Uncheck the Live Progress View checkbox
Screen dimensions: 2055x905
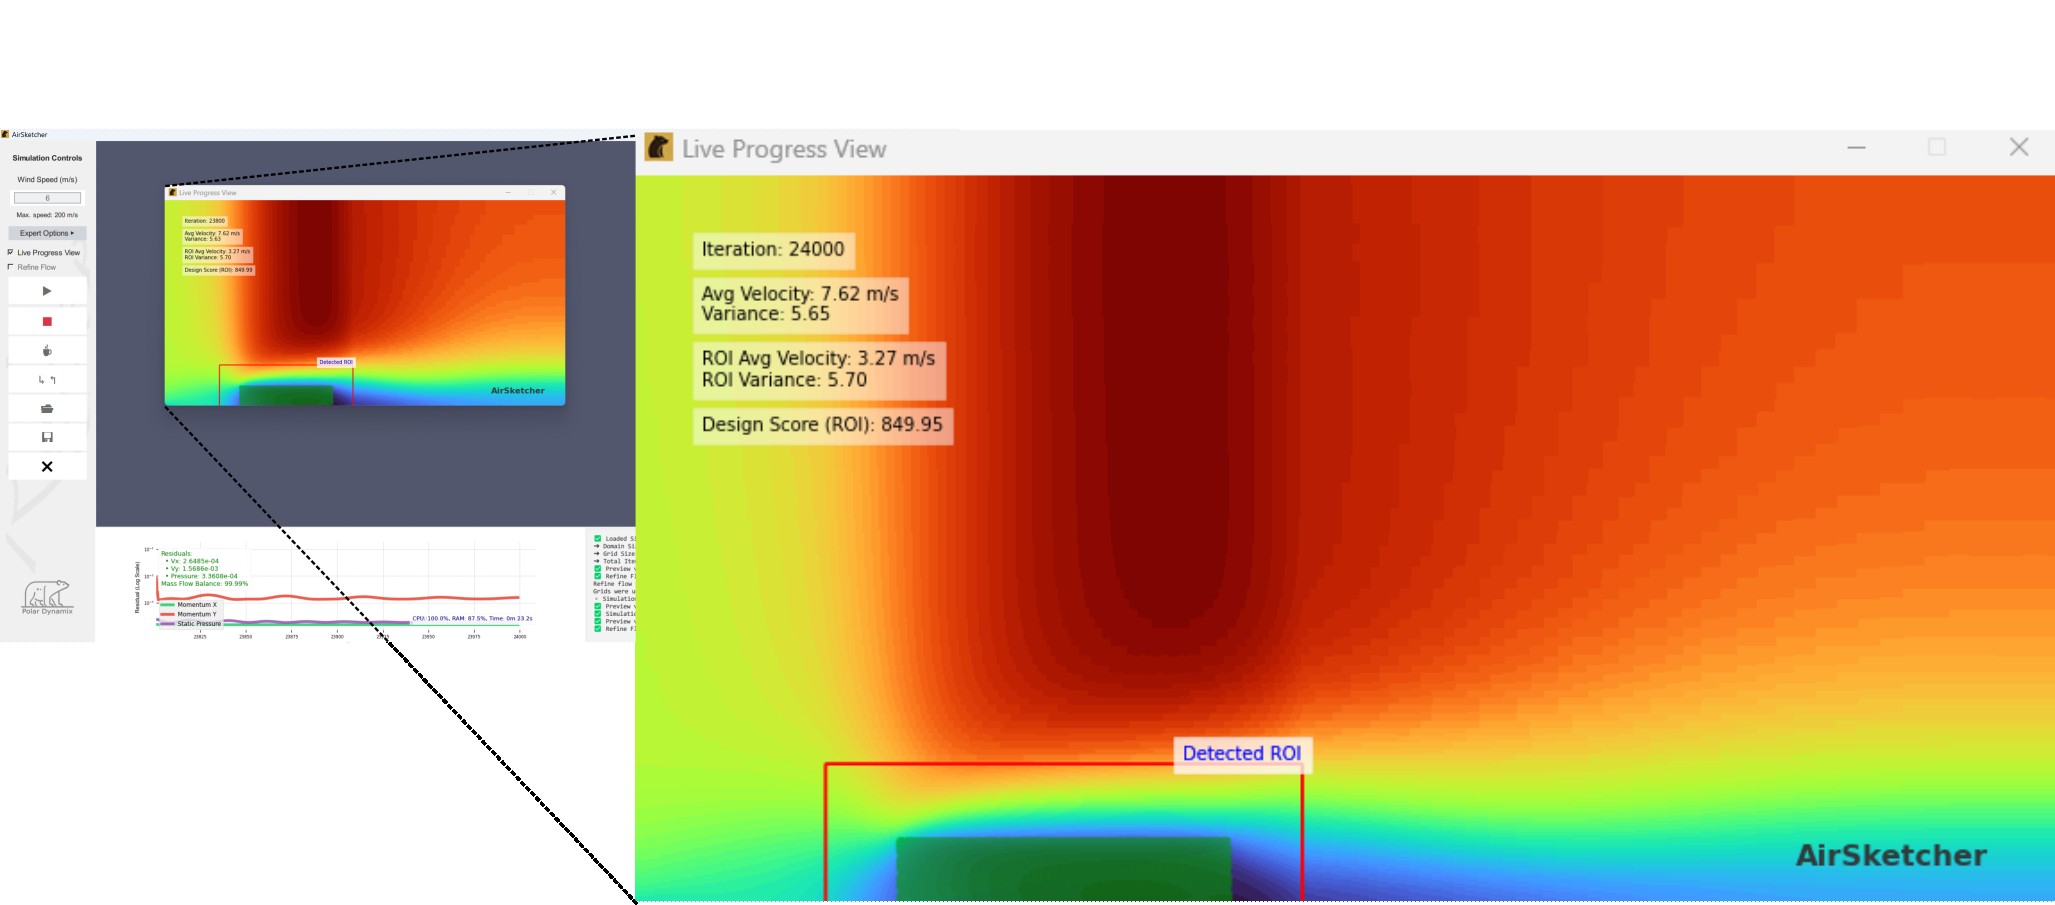11,252
